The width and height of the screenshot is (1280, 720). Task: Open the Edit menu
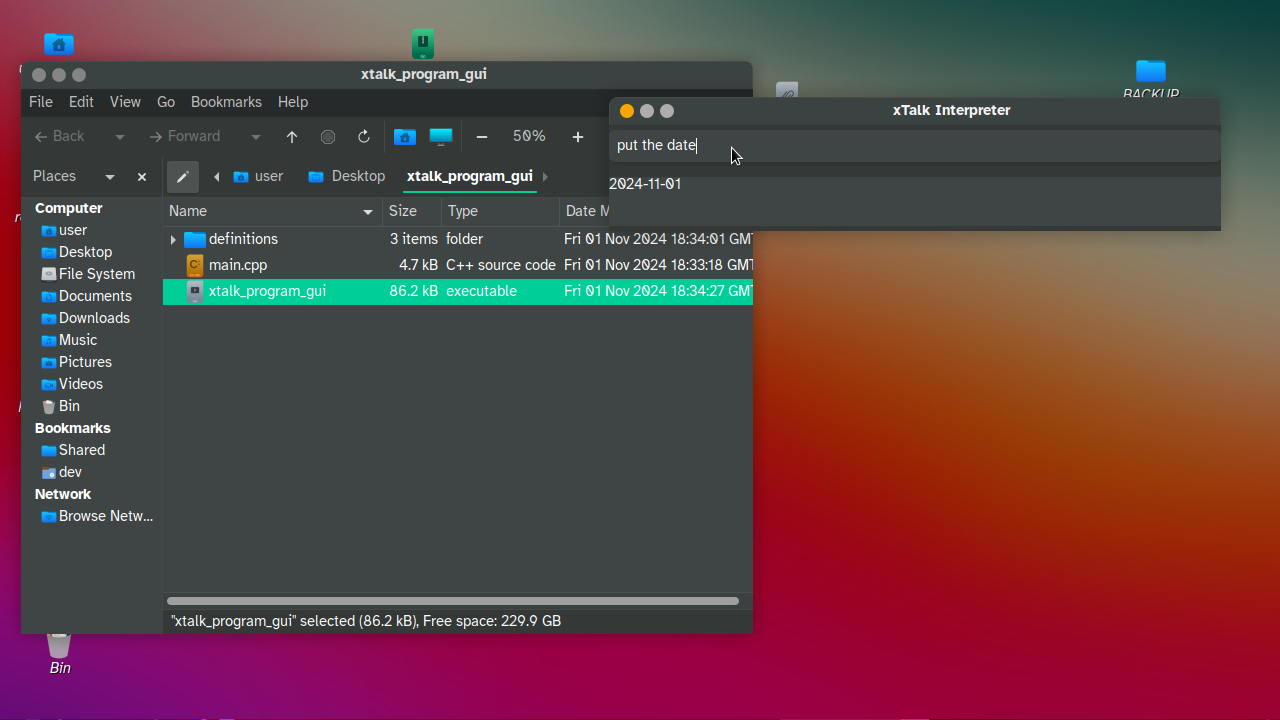click(x=81, y=102)
